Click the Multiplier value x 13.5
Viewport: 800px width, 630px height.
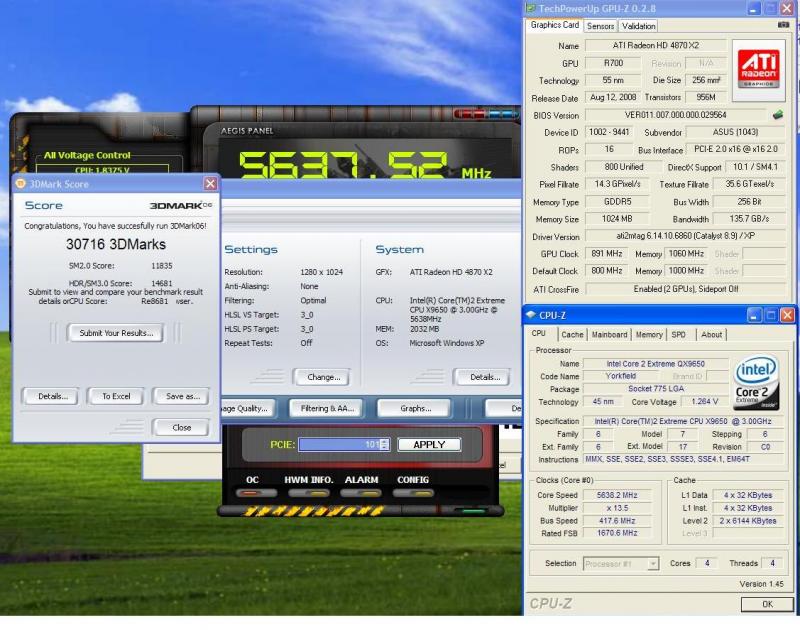617,508
